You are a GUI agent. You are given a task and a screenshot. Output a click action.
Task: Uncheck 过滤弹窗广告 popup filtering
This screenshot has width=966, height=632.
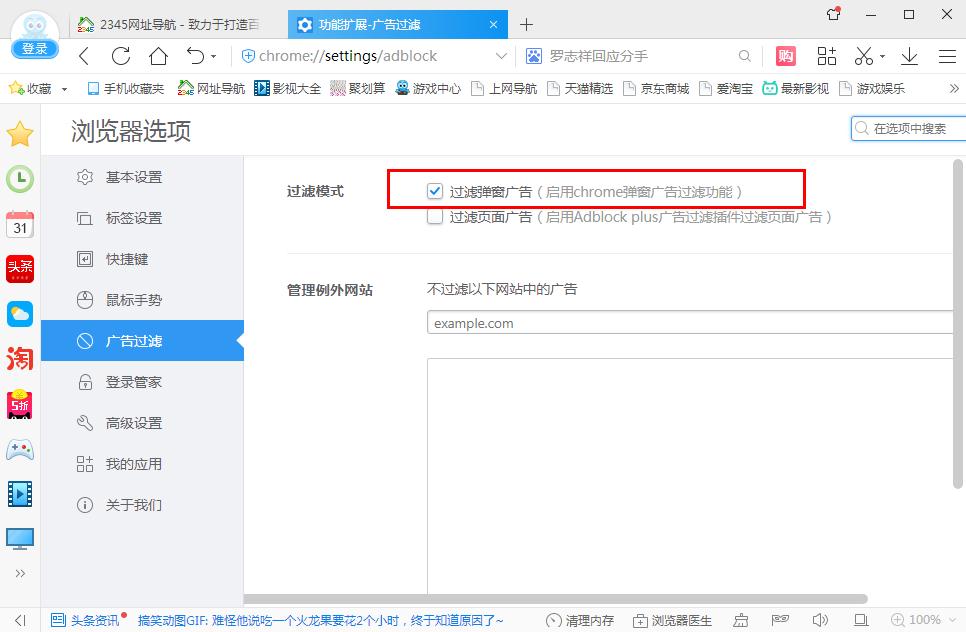click(x=435, y=189)
